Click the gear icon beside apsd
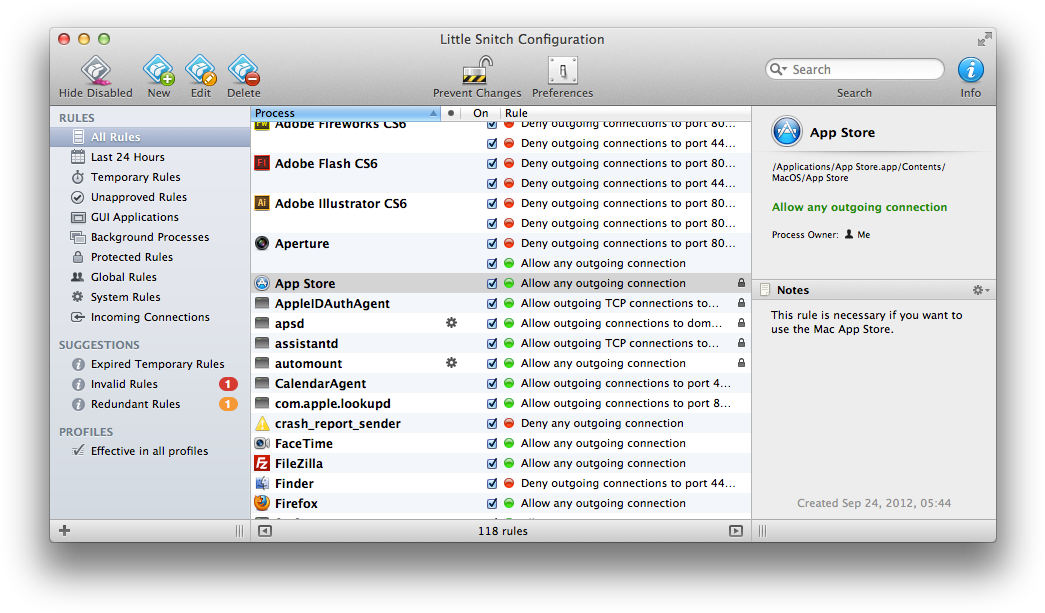The width and height of the screenshot is (1045, 613). pos(451,323)
